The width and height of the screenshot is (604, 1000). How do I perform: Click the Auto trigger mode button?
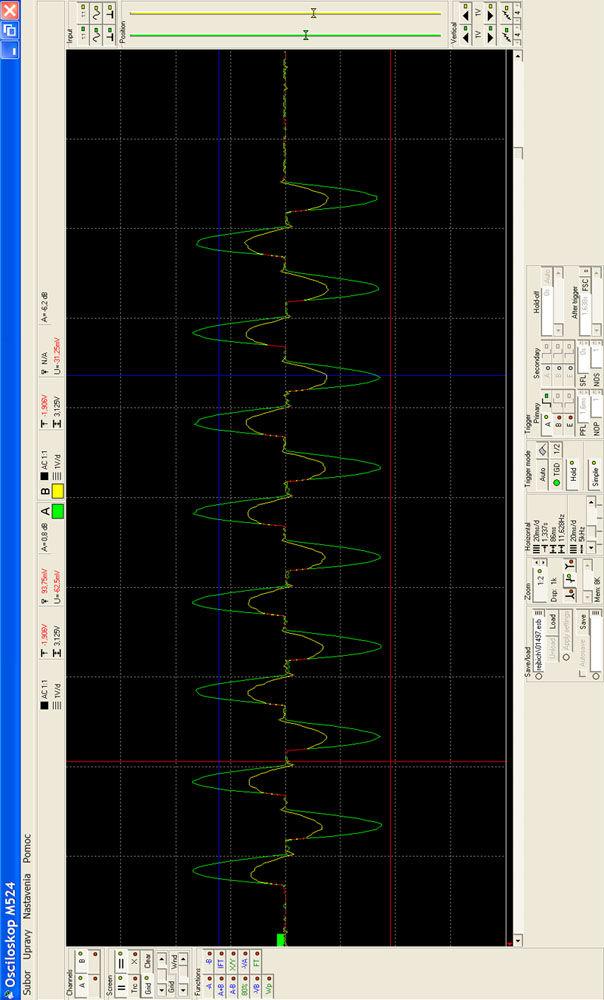pos(543,473)
